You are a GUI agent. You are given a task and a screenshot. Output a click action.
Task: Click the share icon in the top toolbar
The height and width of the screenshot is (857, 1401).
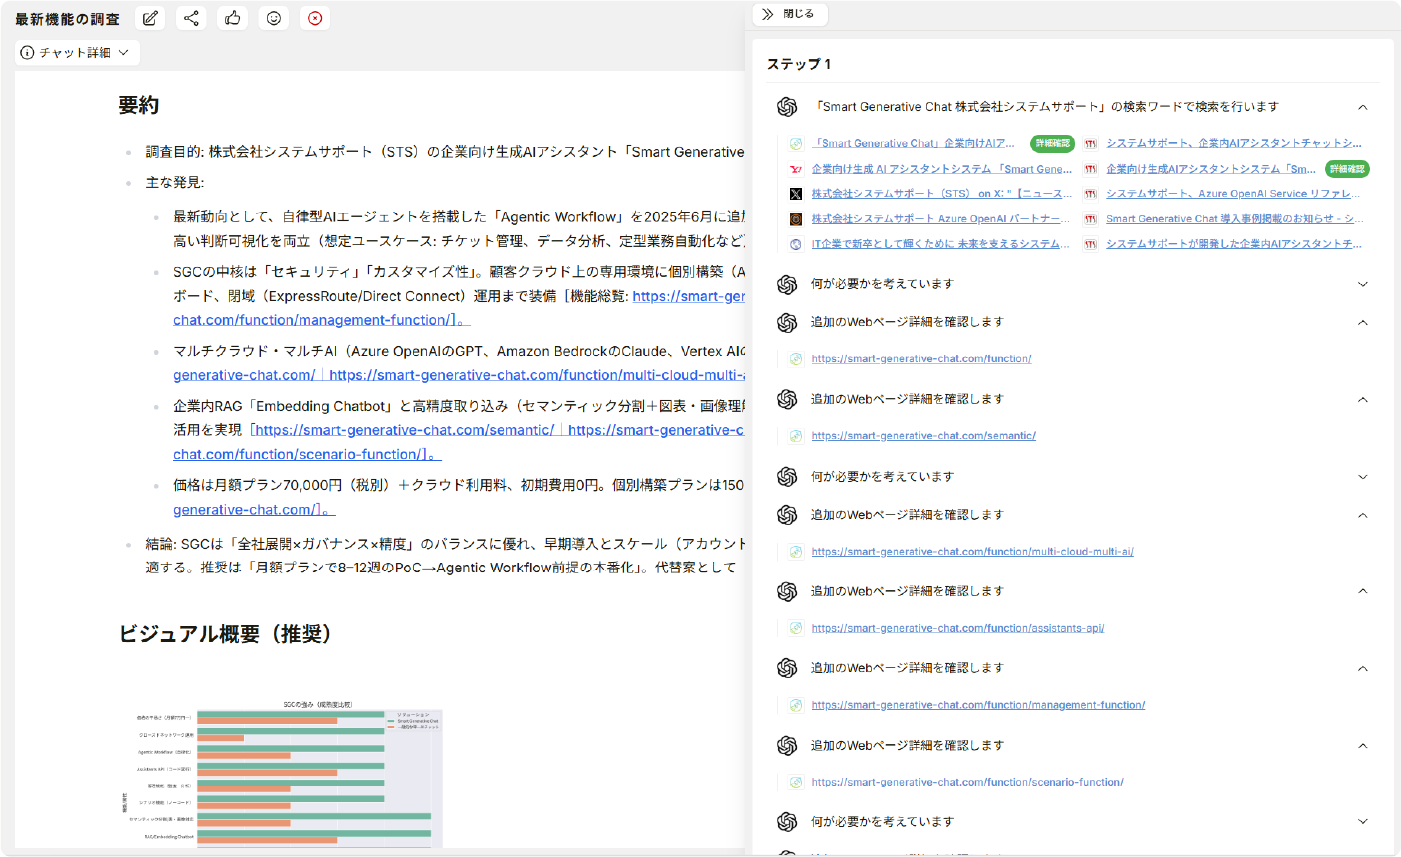tap(191, 18)
